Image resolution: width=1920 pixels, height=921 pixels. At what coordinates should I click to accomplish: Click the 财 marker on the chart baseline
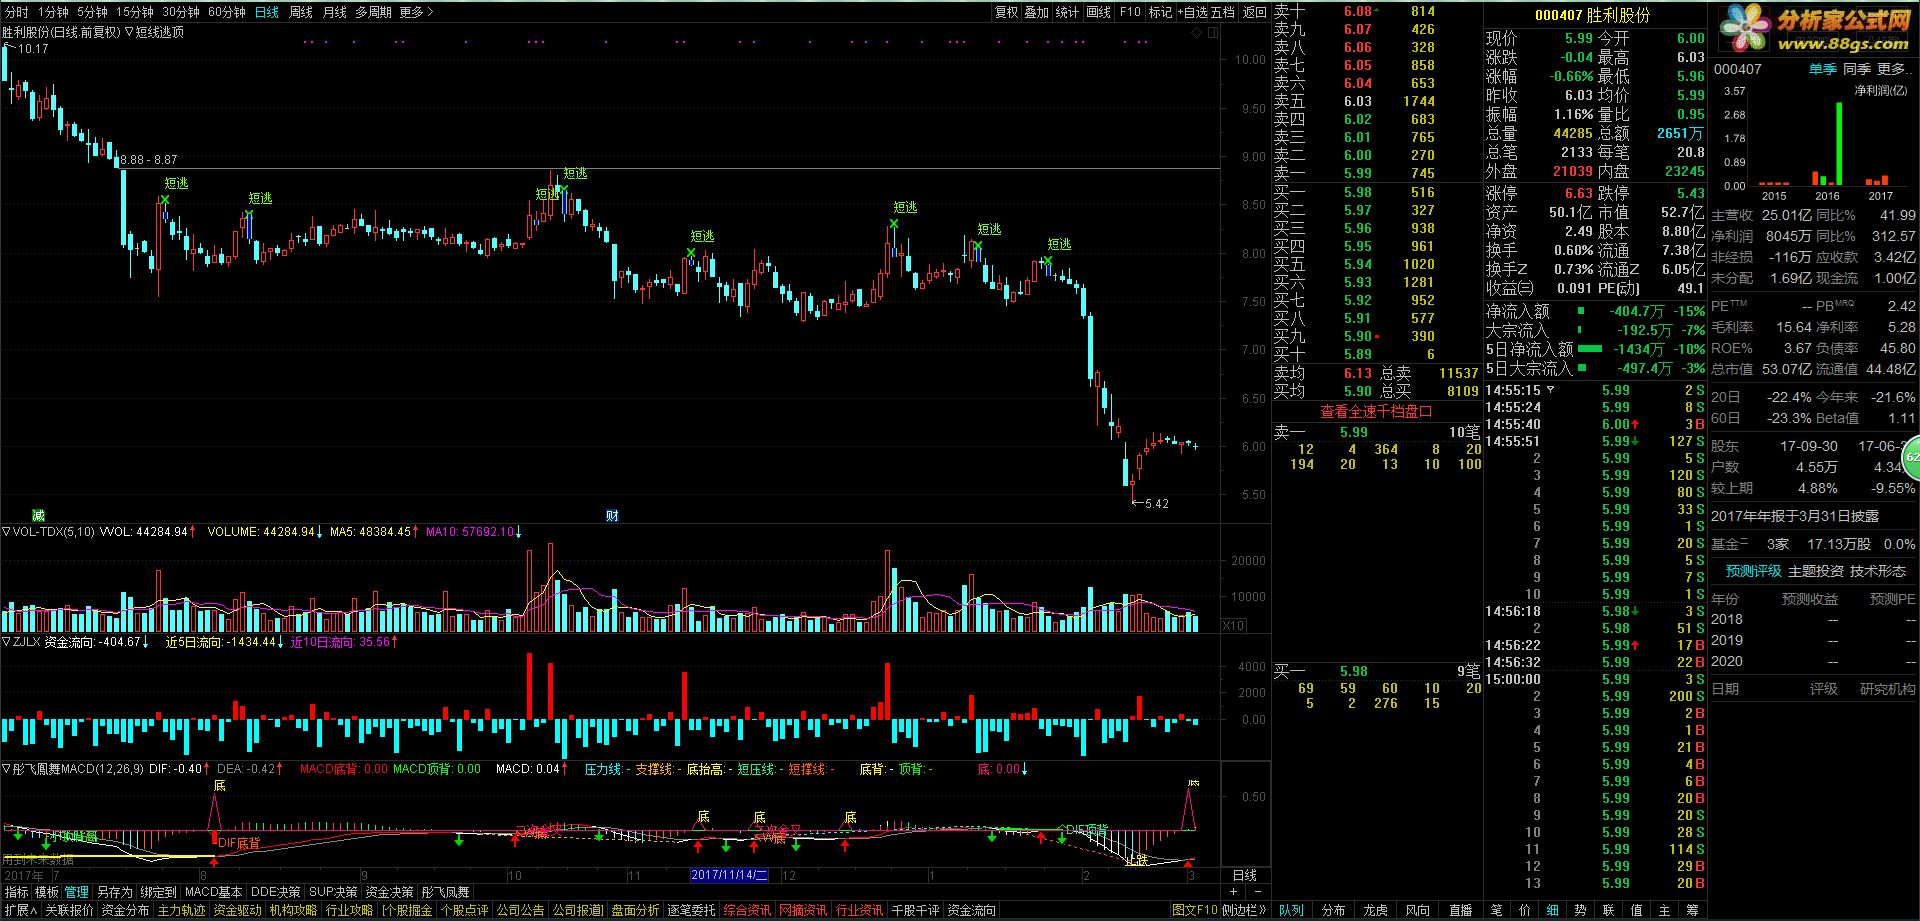[612, 515]
